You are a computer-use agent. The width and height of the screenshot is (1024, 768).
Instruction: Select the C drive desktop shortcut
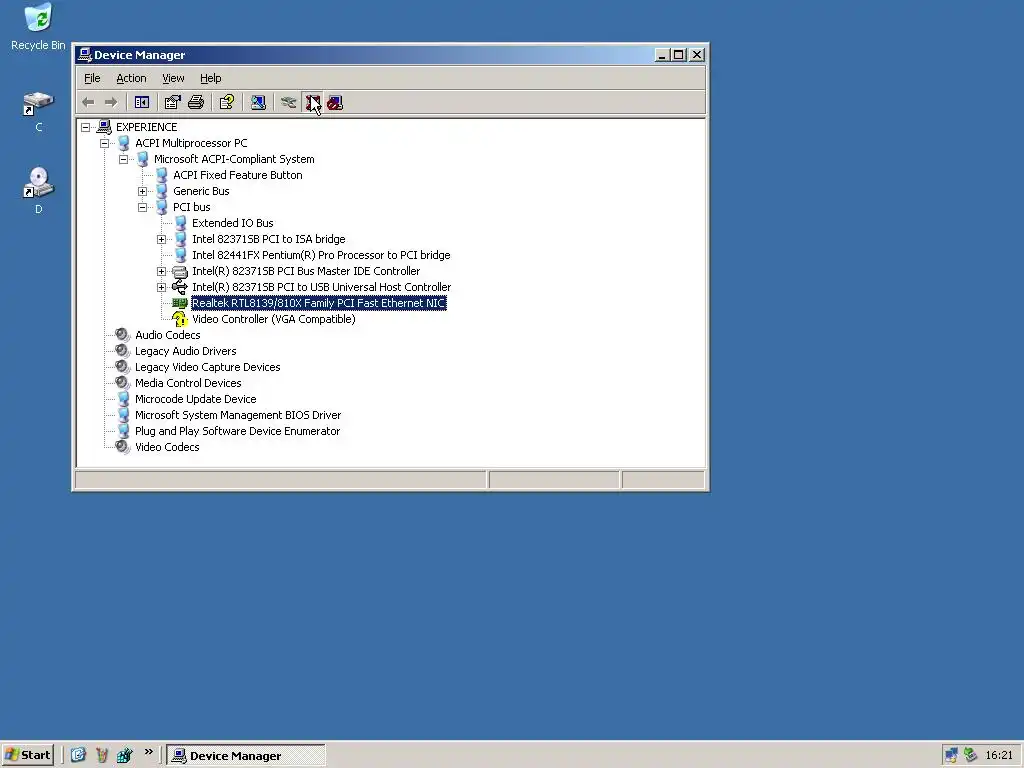pos(39,112)
